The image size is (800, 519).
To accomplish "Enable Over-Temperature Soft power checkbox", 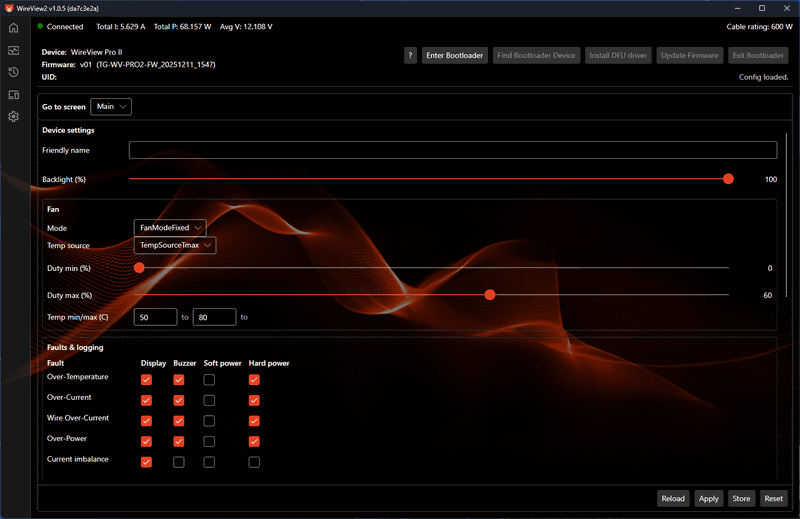I will point(209,380).
